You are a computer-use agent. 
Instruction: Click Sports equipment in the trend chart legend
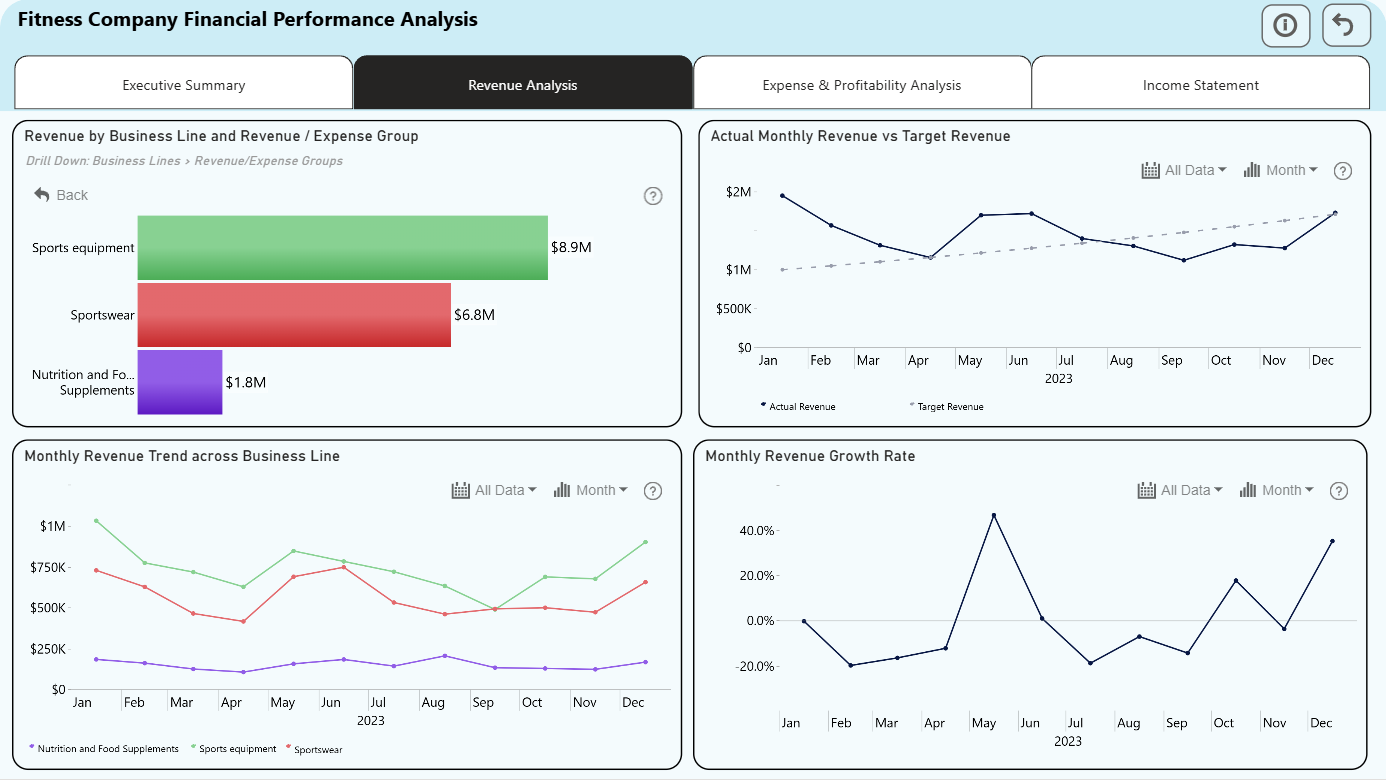click(x=233, y=748)
